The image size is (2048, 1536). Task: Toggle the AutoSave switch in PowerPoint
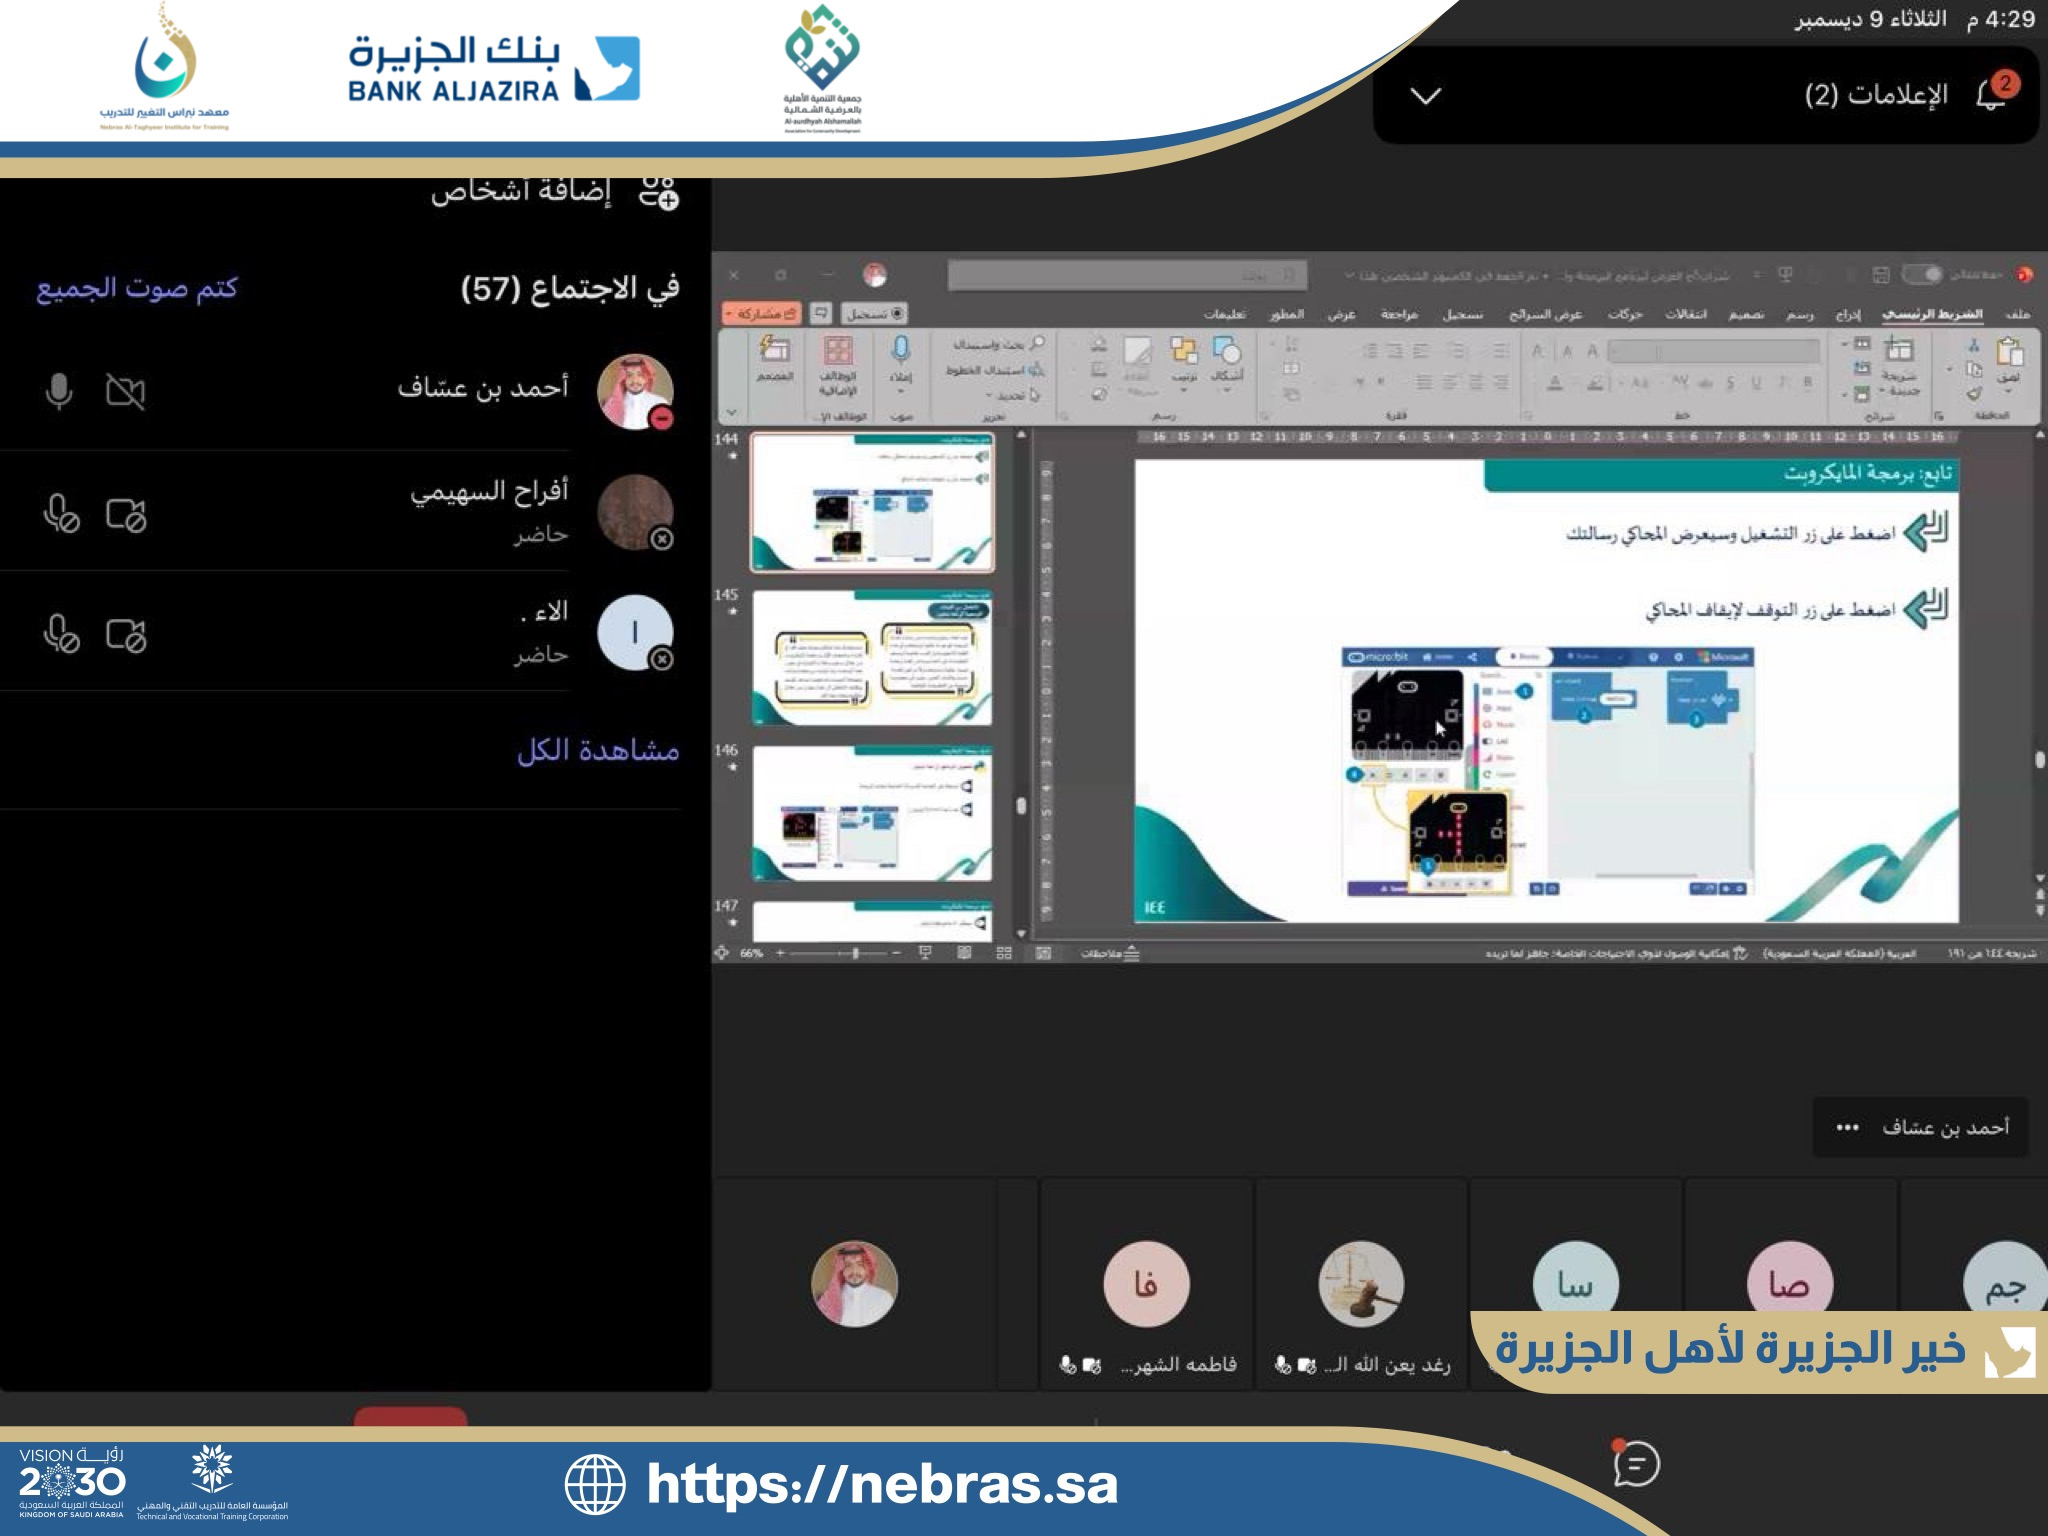1921,274
